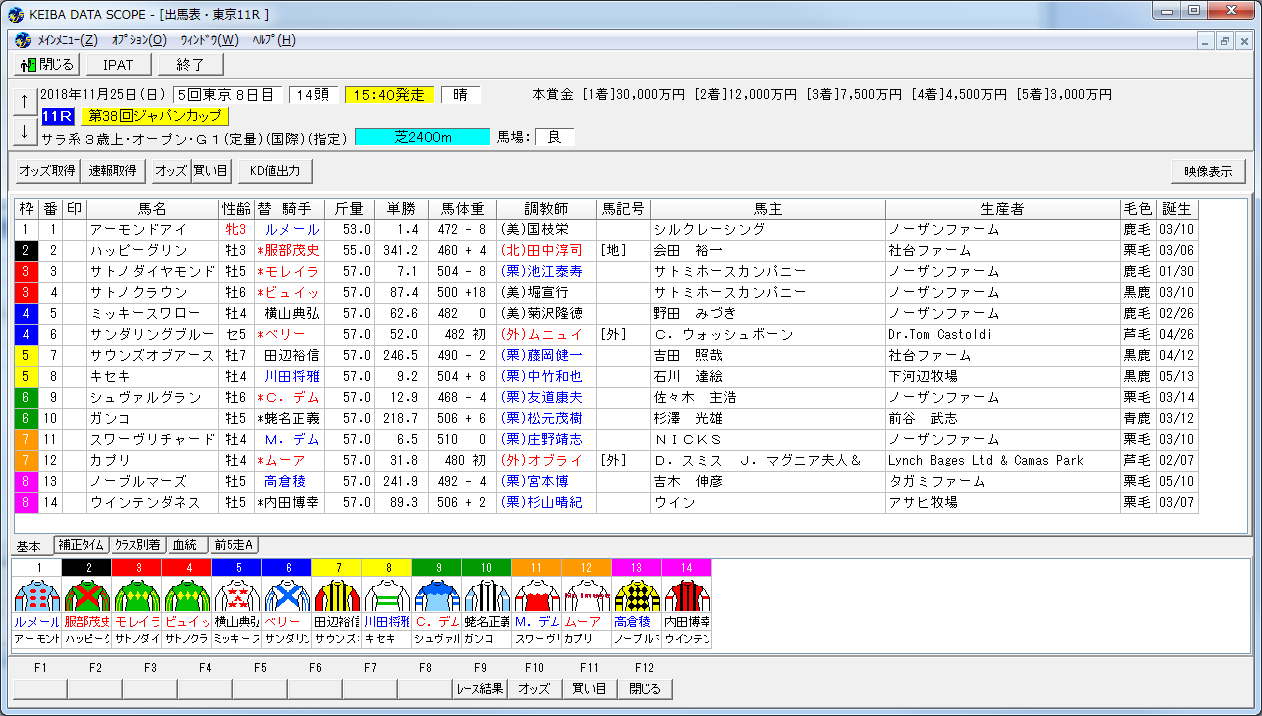
Task: Open ウィンドウ(W) menu
Action: point(209,40)
